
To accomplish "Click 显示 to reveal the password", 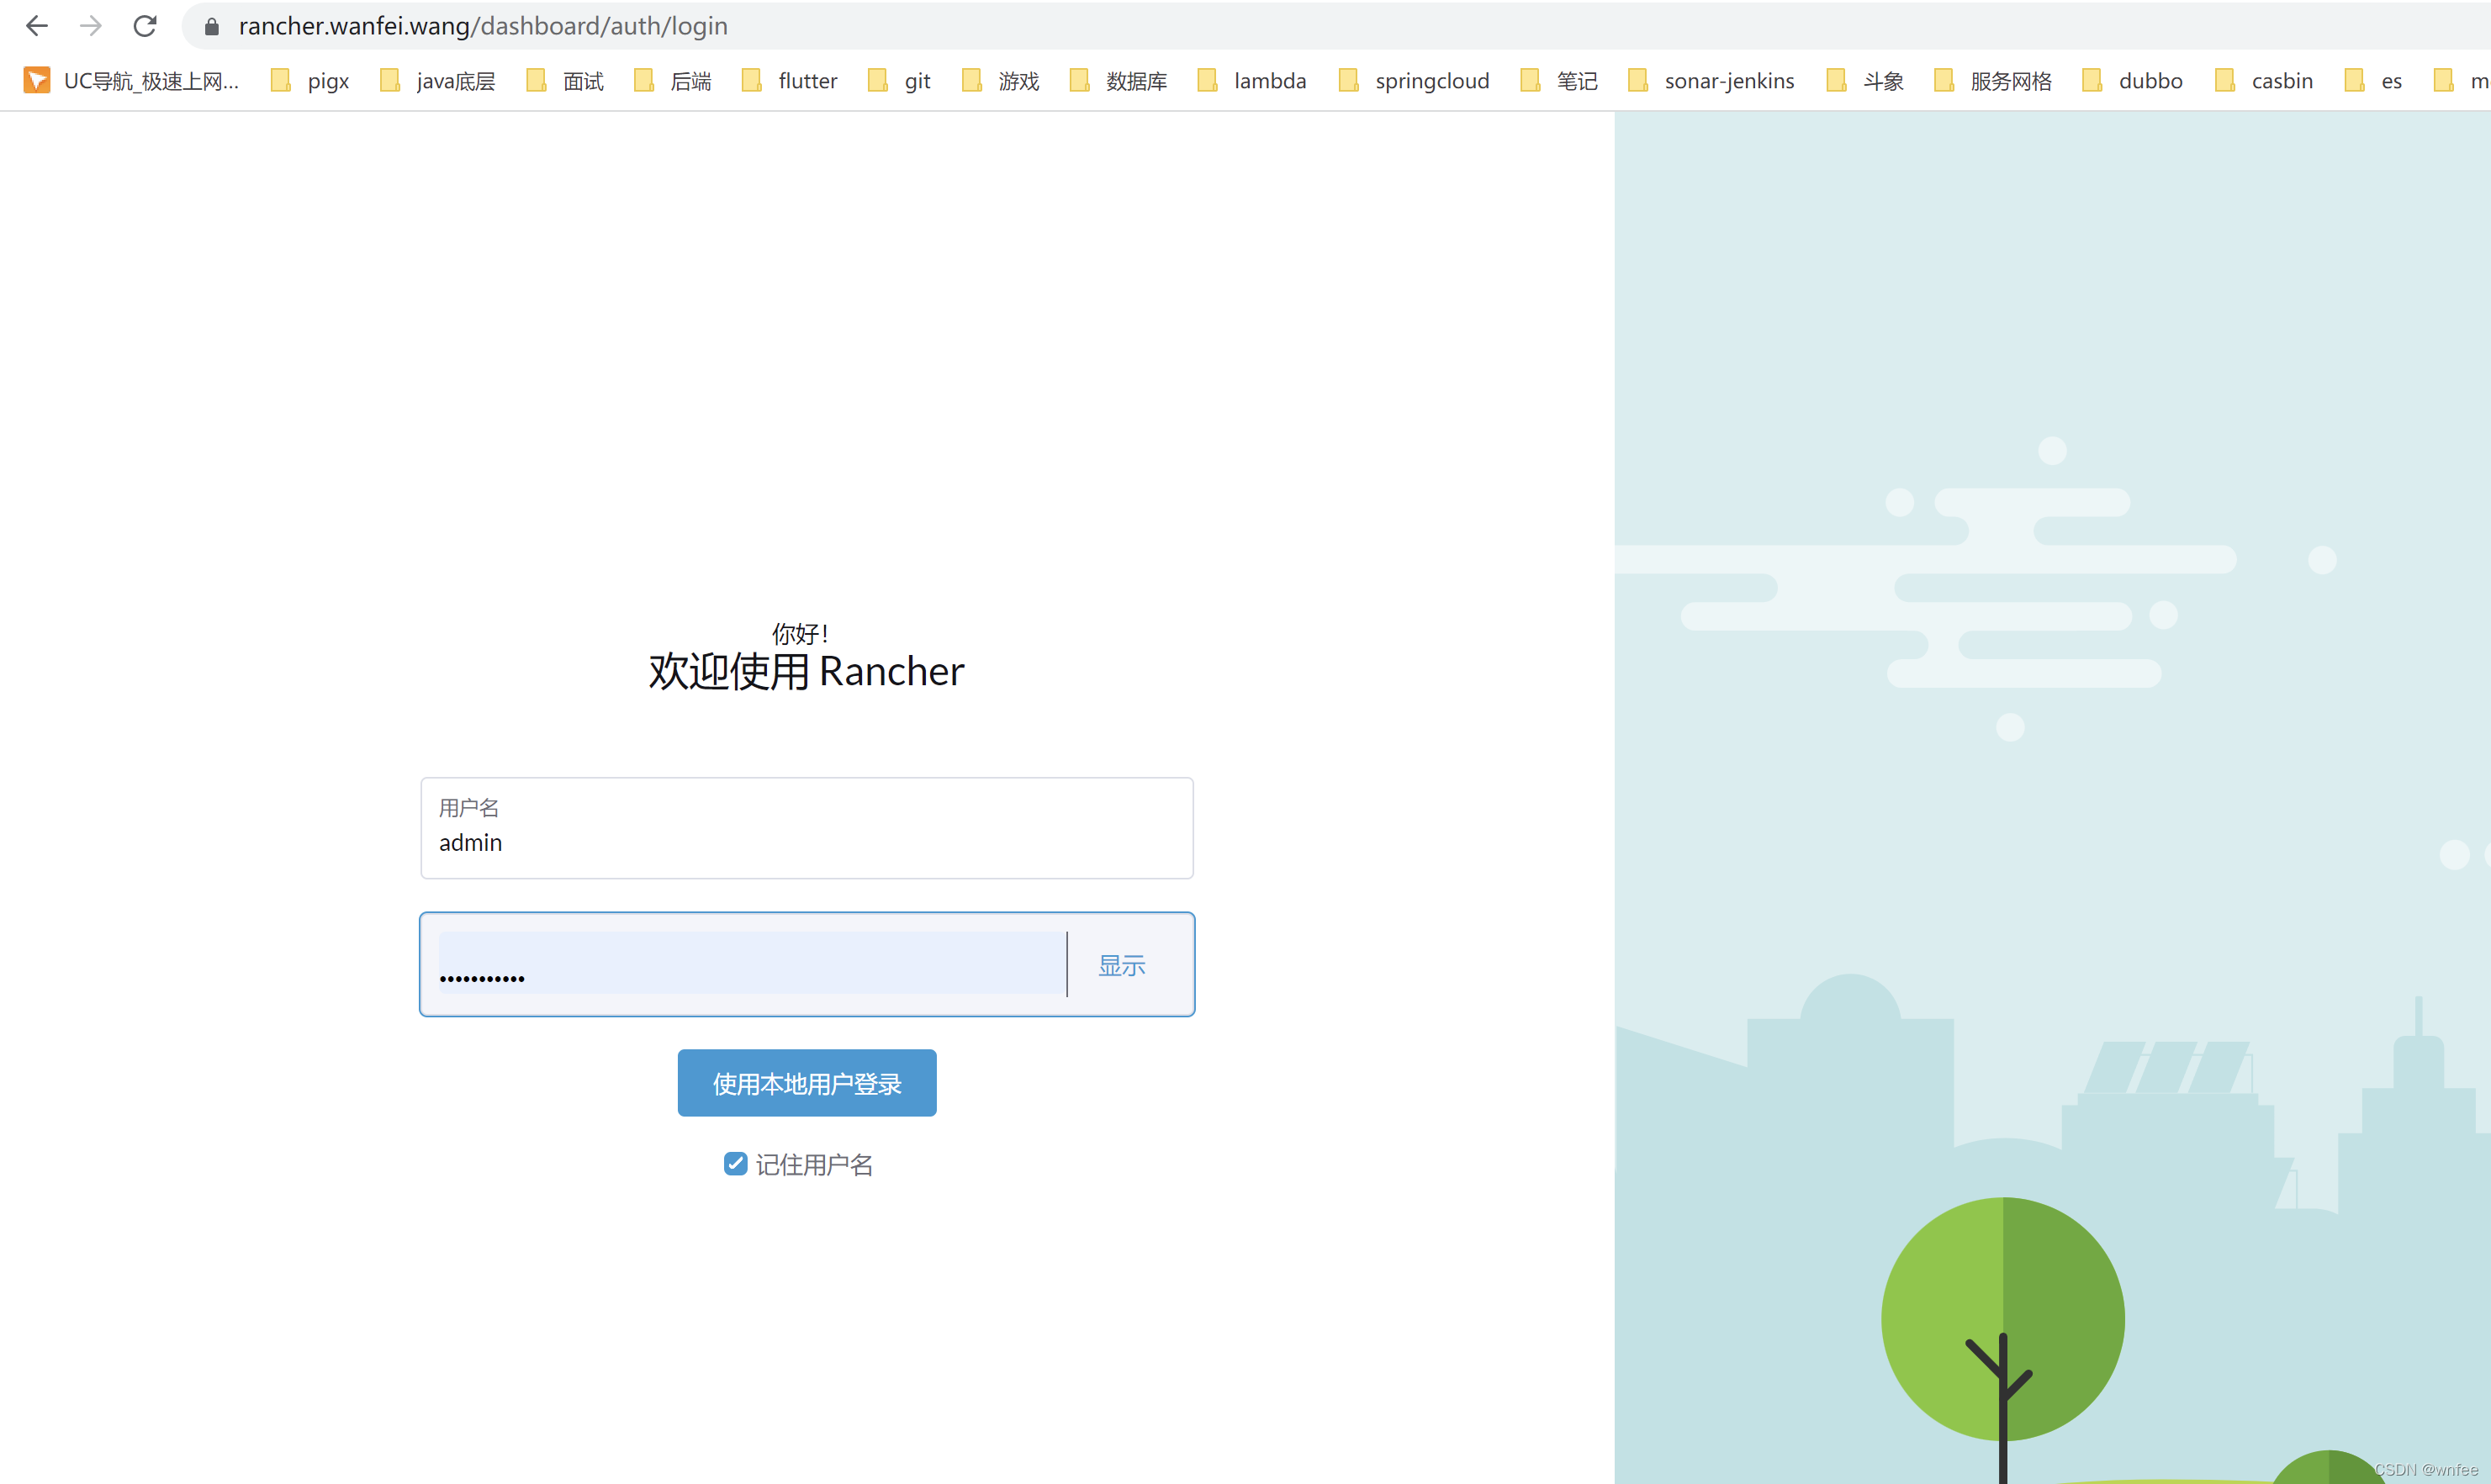I will pyautogui.click(x=1122, y=965).
